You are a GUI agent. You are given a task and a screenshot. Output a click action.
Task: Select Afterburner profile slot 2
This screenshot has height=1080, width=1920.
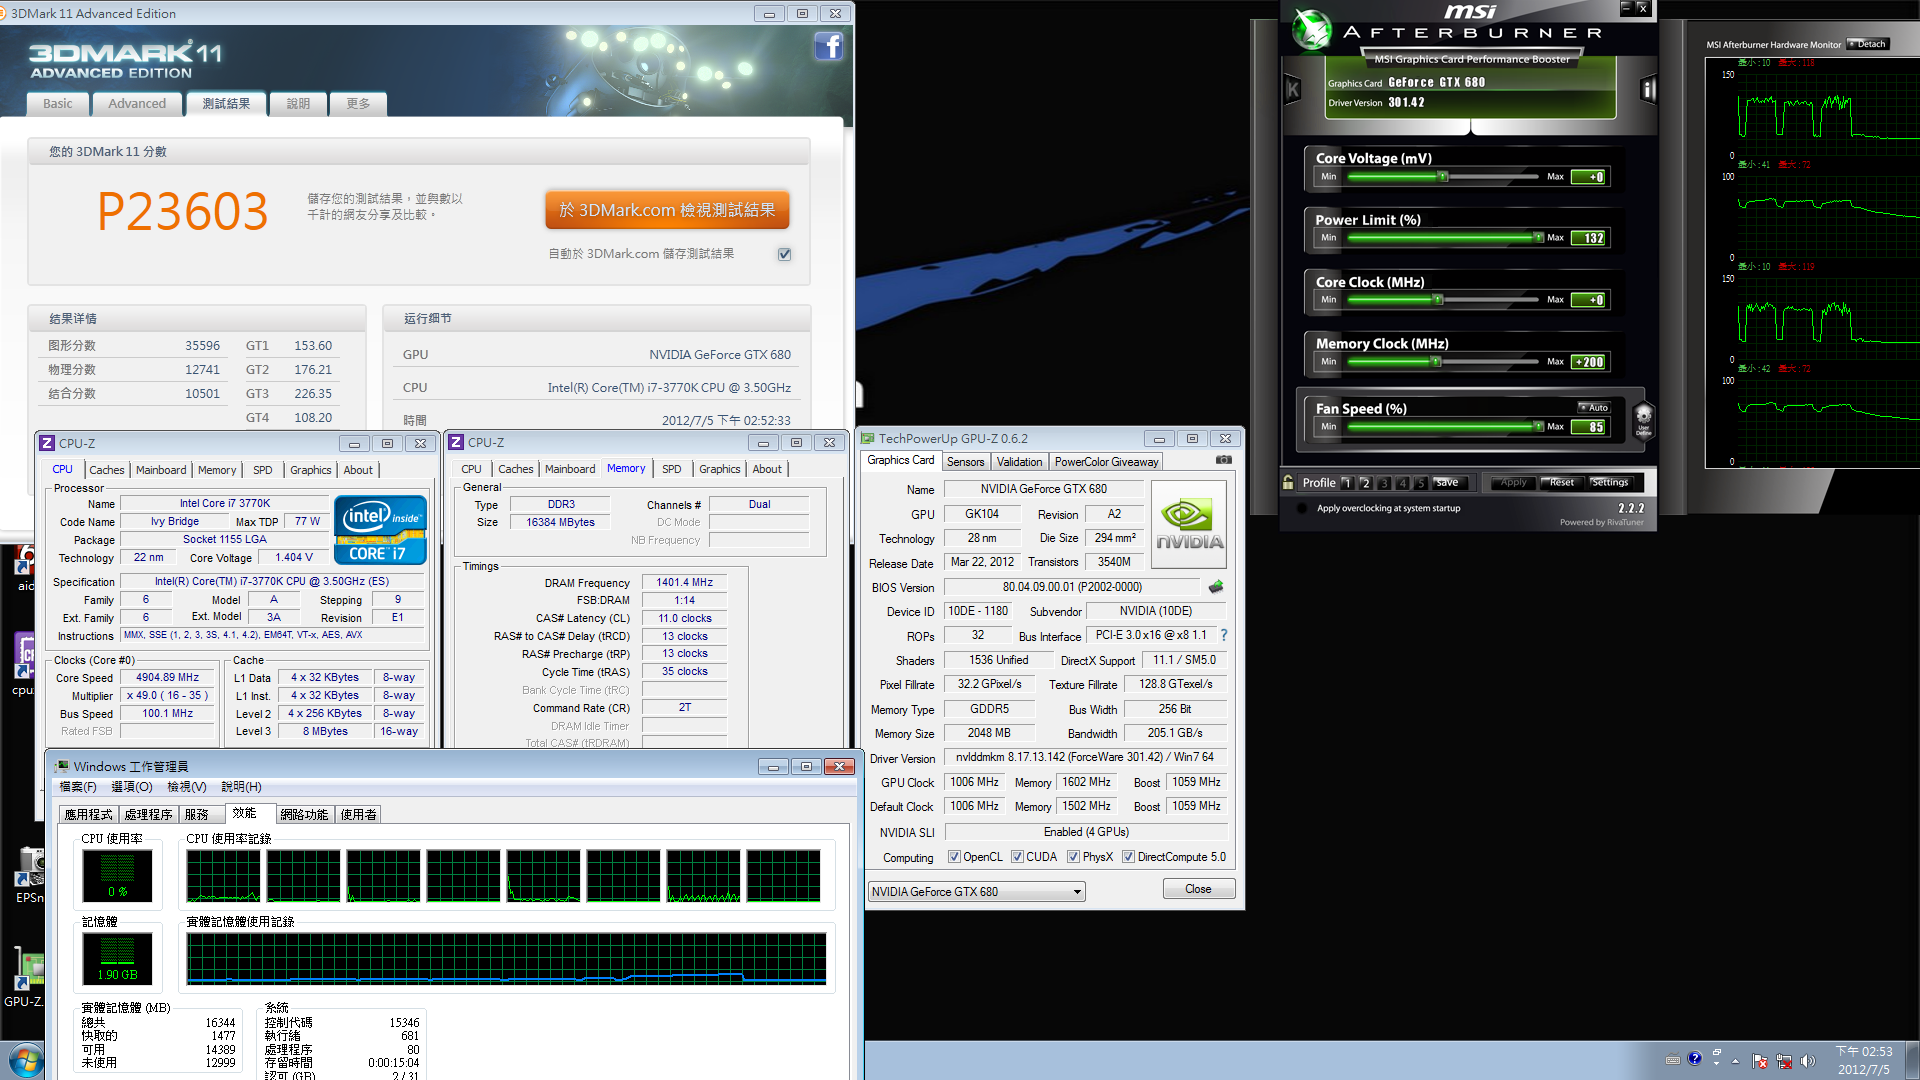tap(1365, 483)
